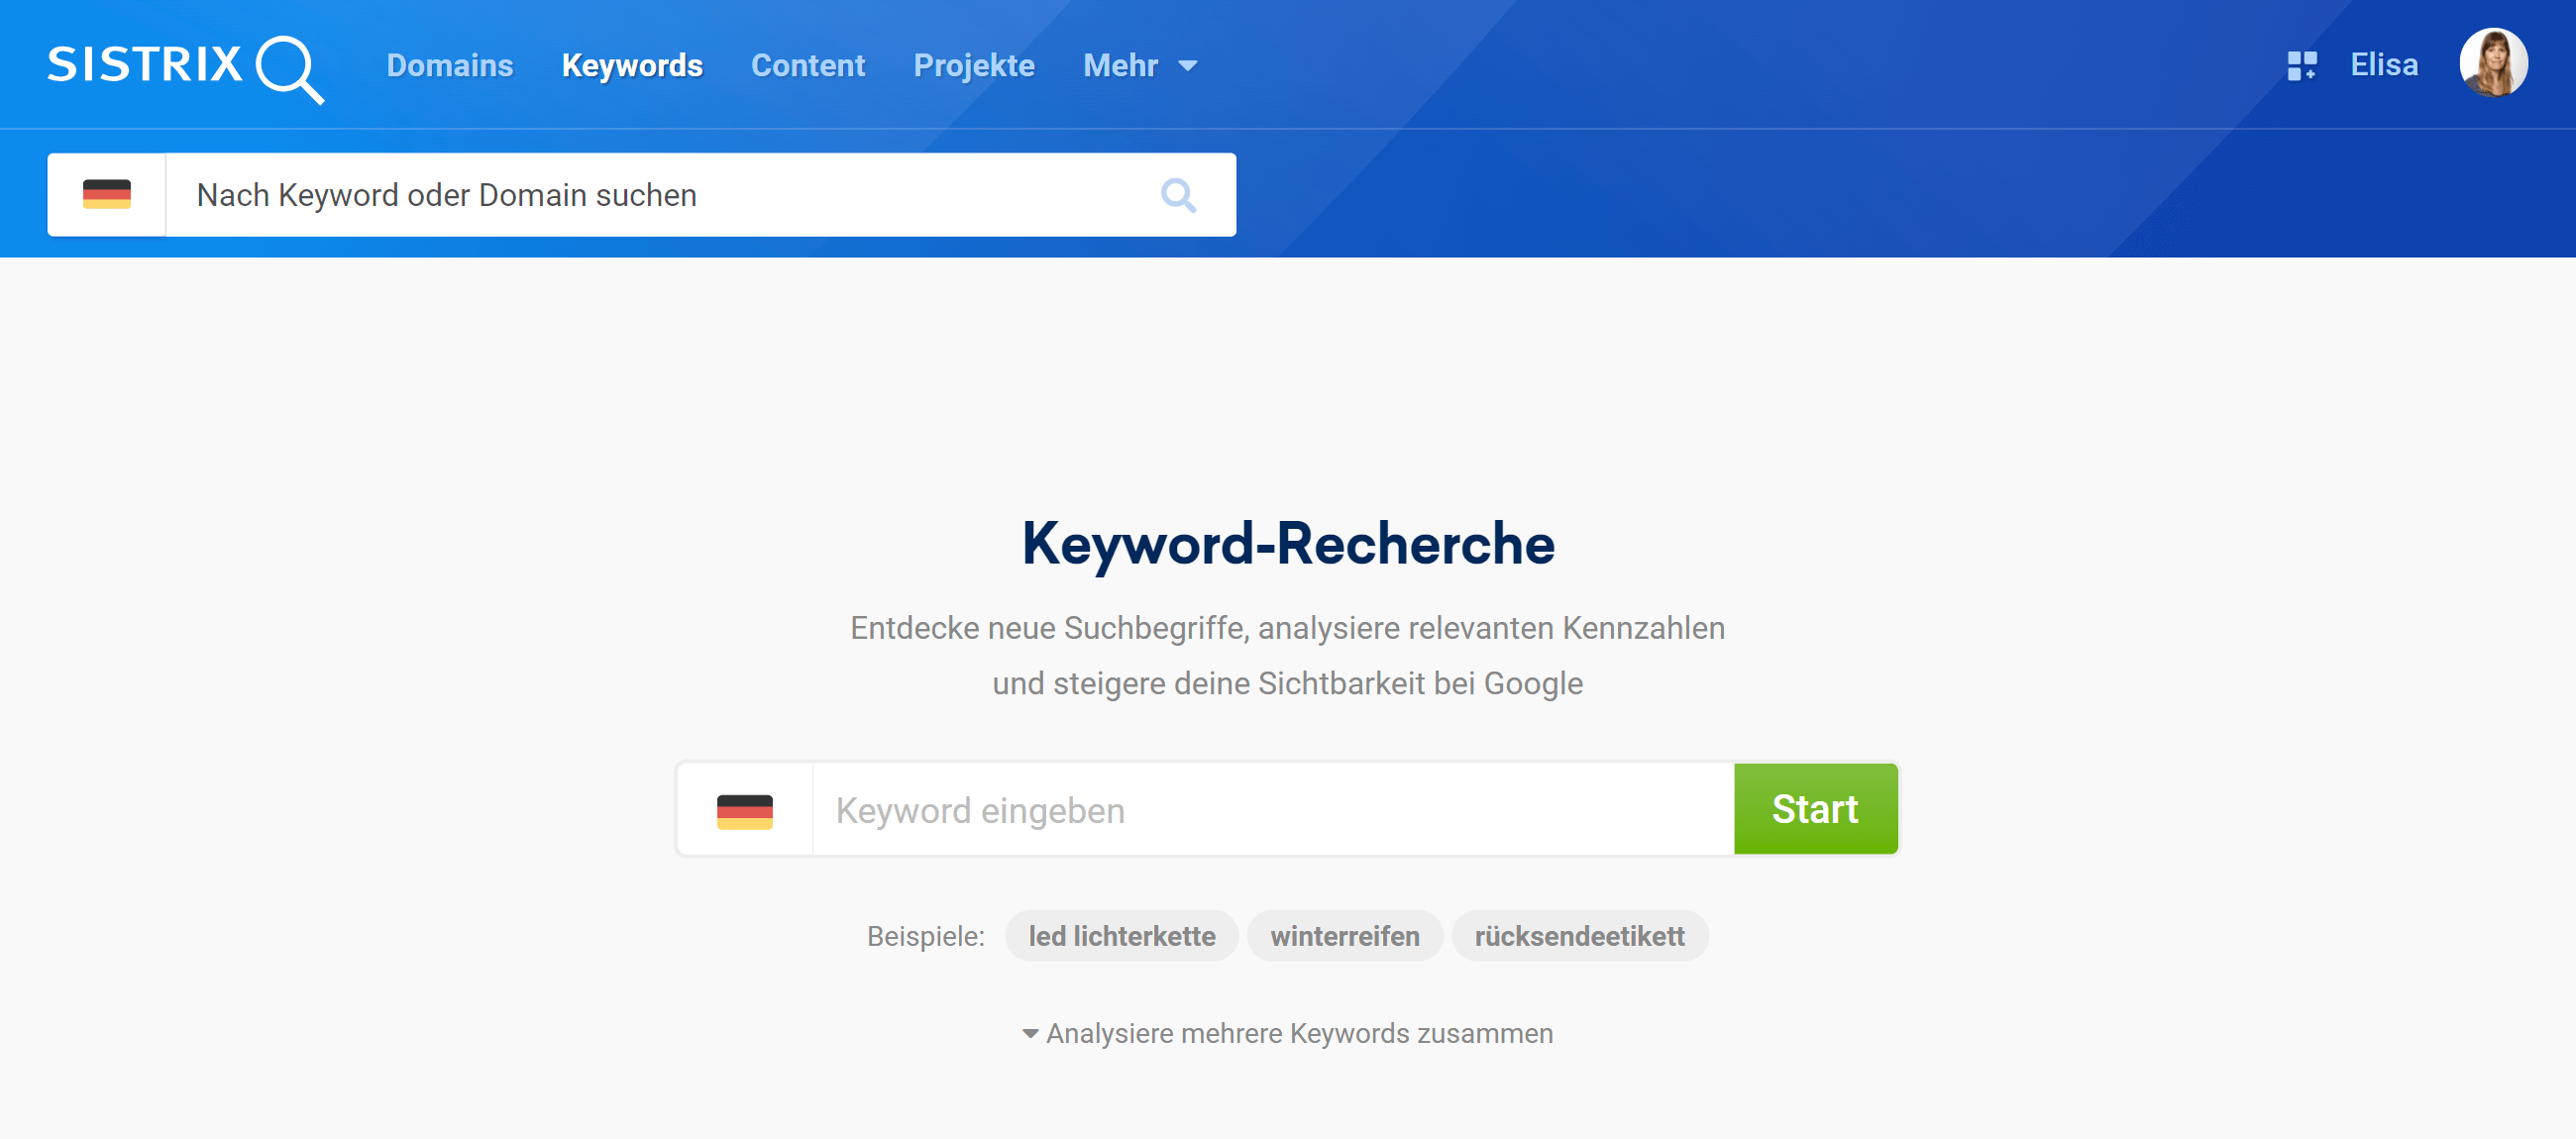Click the SISTRIX logo
The height and width of the screenshot is (1139, 2576).
click(x=185, y=66)
